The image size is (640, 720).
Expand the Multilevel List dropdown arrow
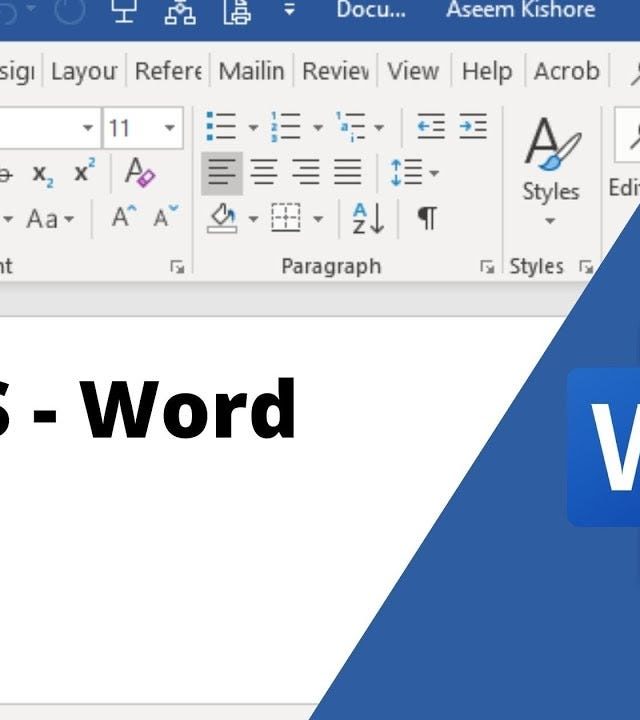(x=379, y=127)
